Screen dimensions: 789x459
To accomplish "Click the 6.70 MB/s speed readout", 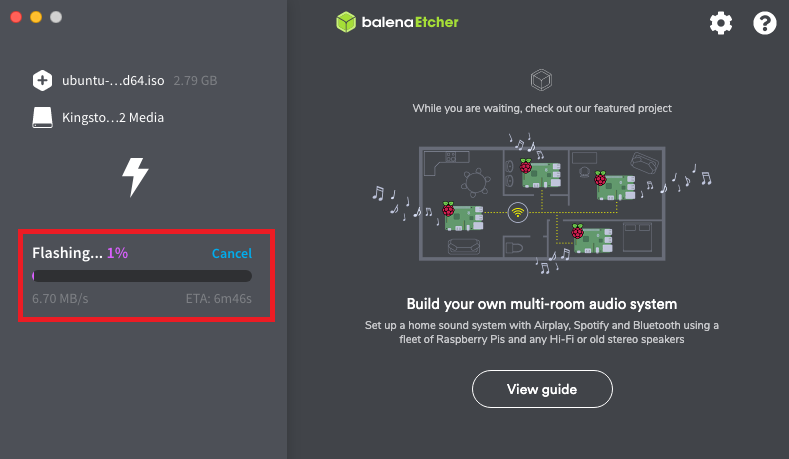I will [60, 298].
